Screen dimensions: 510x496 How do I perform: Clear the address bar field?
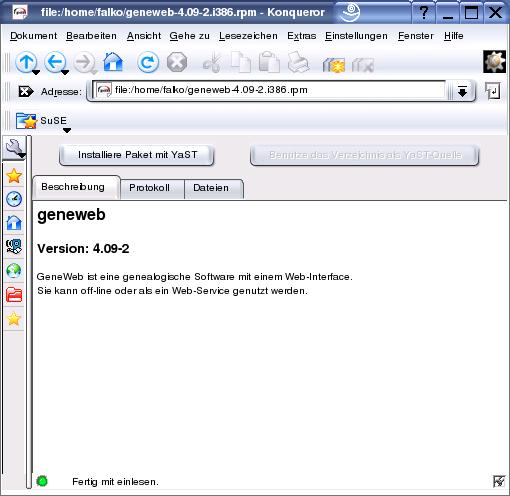coord(26,91)
